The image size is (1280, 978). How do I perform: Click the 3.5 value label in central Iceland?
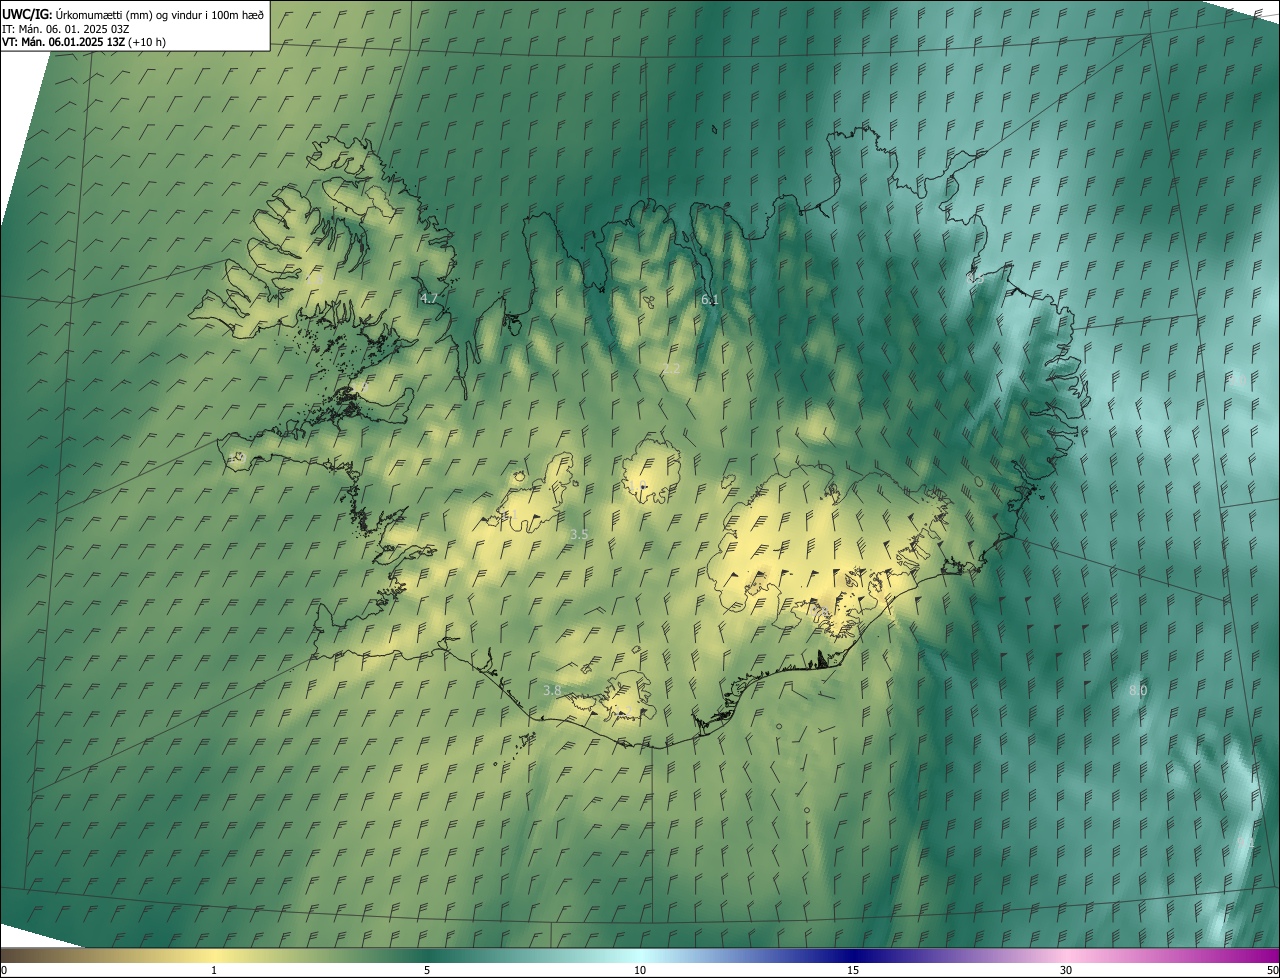pos(579,535)
